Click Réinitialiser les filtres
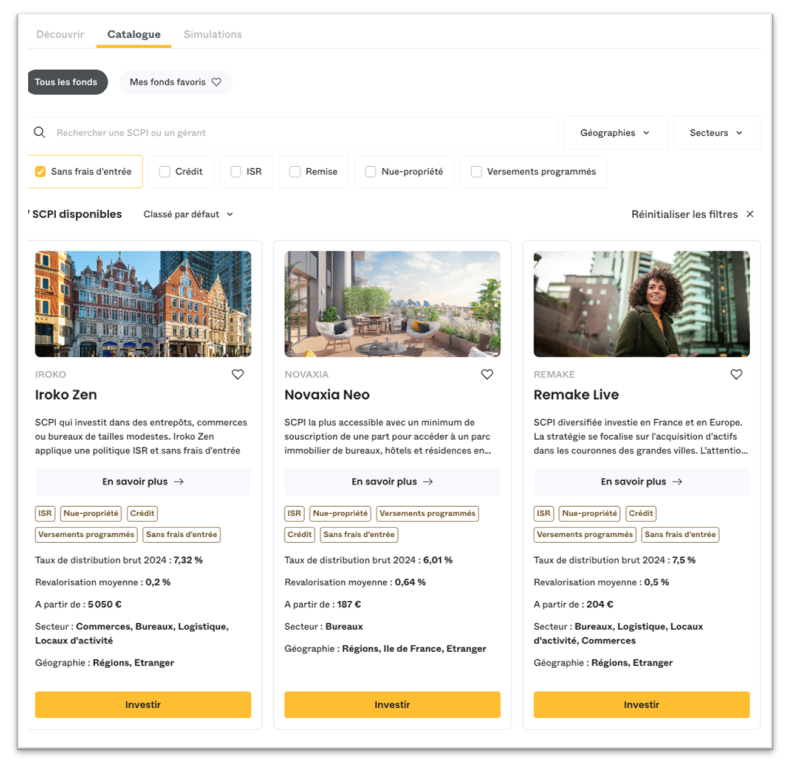787x762 pixels. pyautogui.click(x=685, y=214)
